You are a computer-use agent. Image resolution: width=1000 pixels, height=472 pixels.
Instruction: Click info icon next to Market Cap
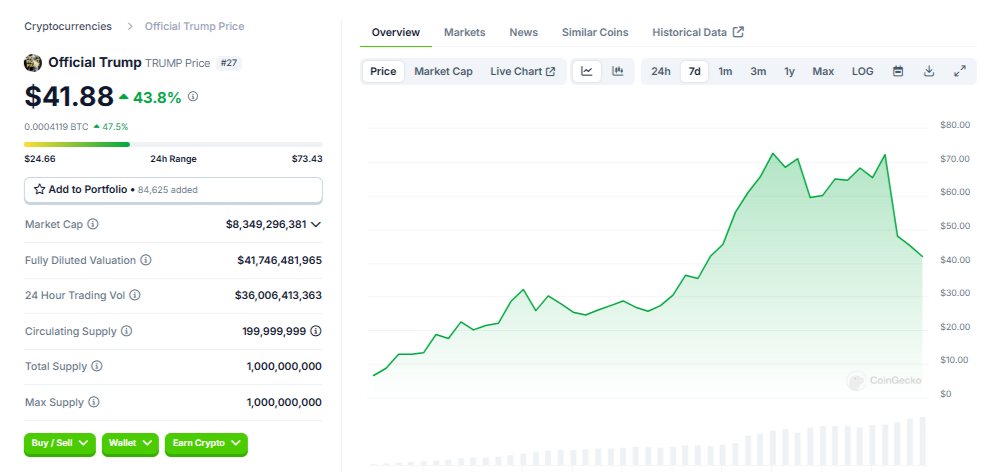[x=93, y=225]
